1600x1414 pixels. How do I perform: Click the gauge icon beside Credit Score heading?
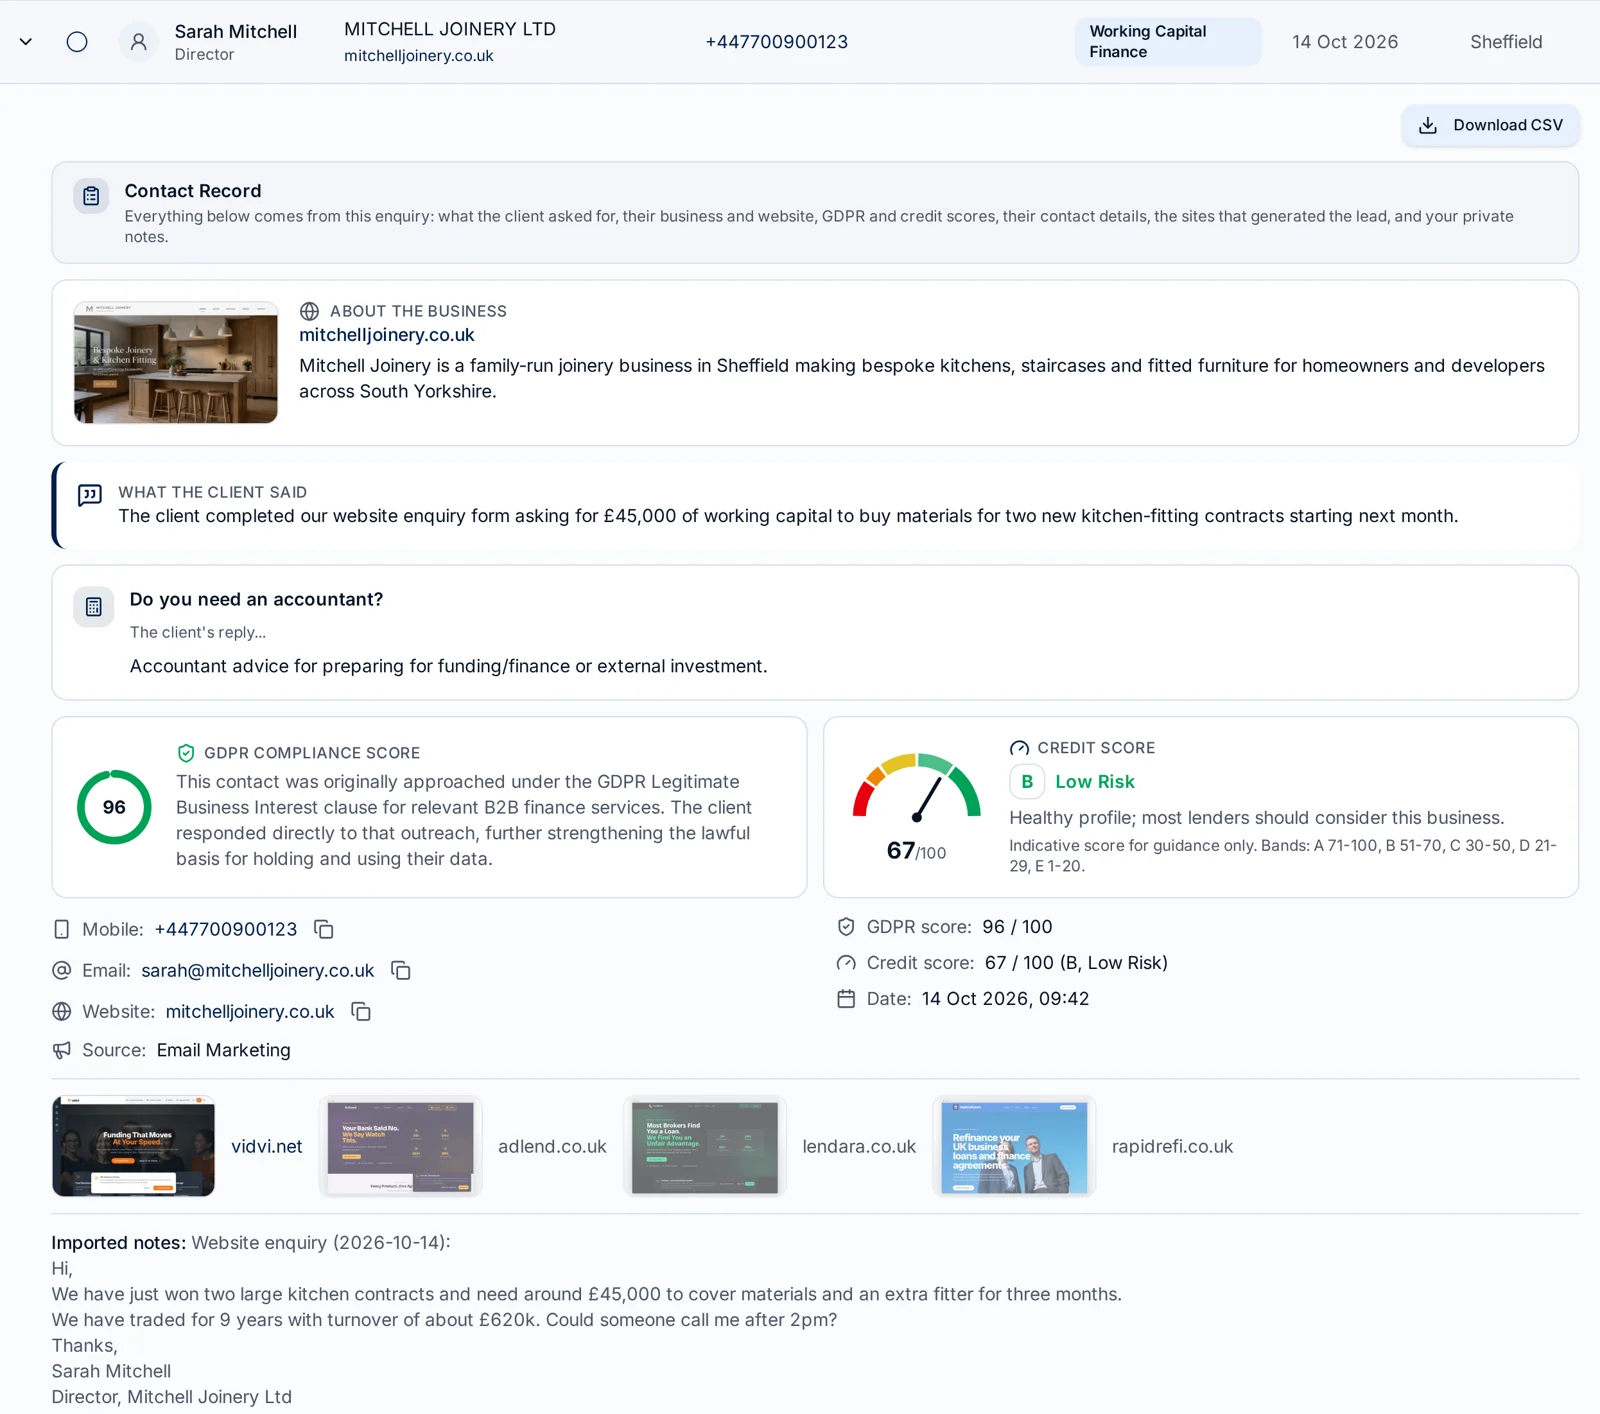pos(1019,748)
